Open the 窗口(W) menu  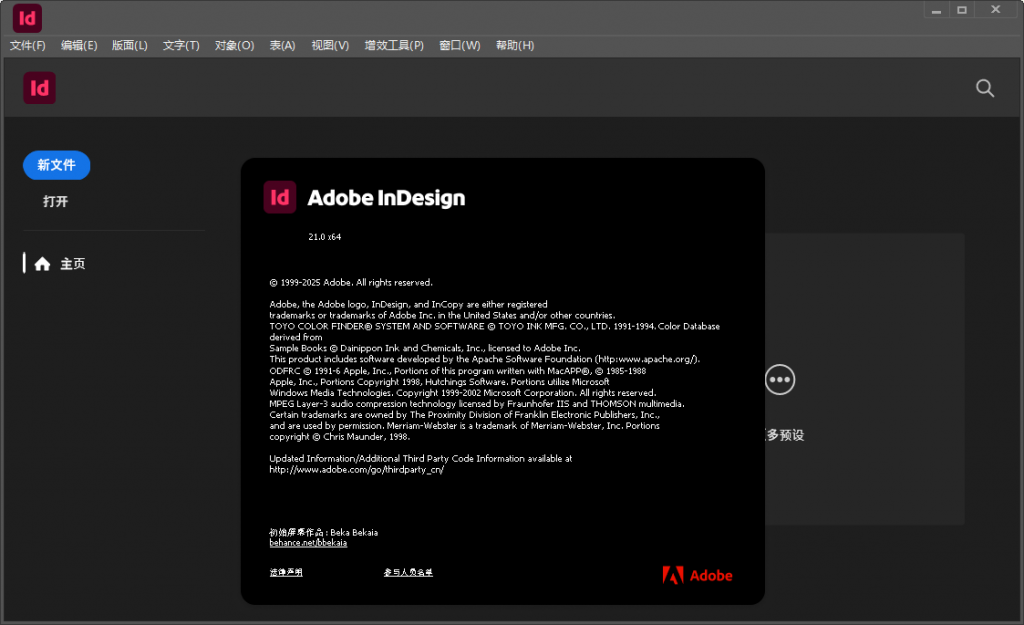[460, 45]
